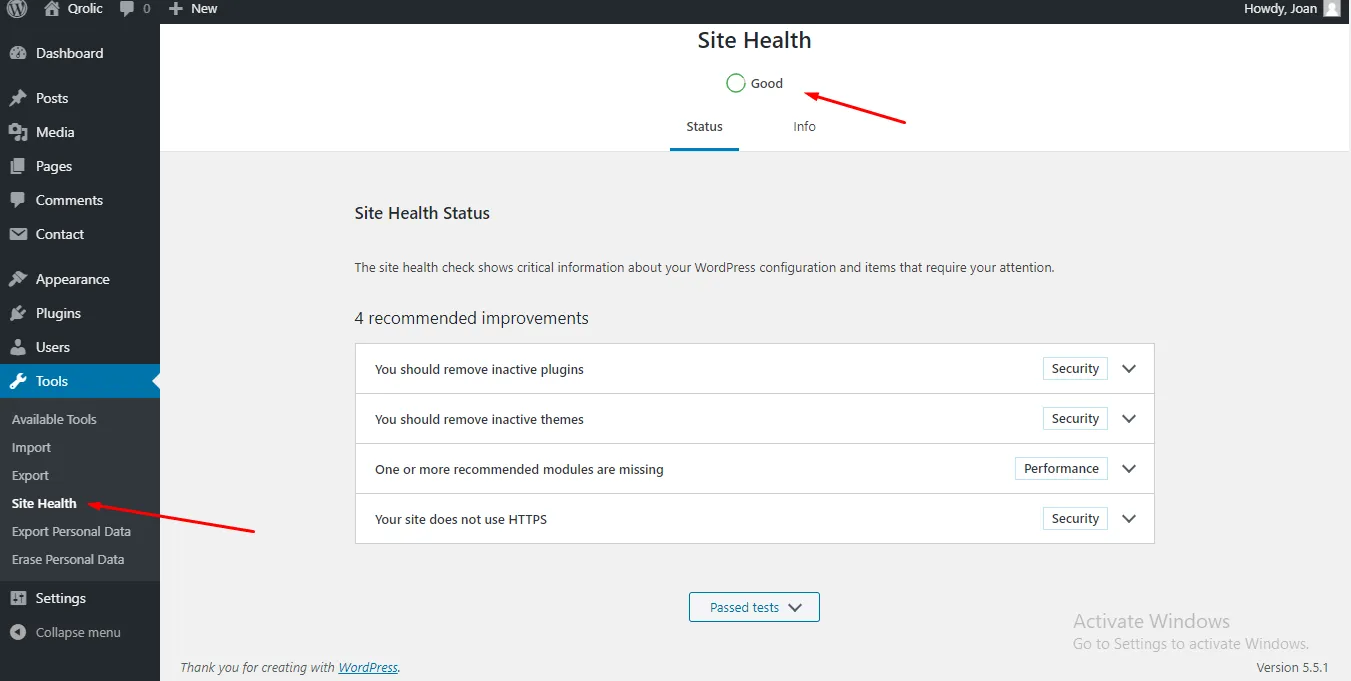Viewport: 1351px width, 681px height.
Task: Follow the WordPress footer link
Action: (368, 667)
